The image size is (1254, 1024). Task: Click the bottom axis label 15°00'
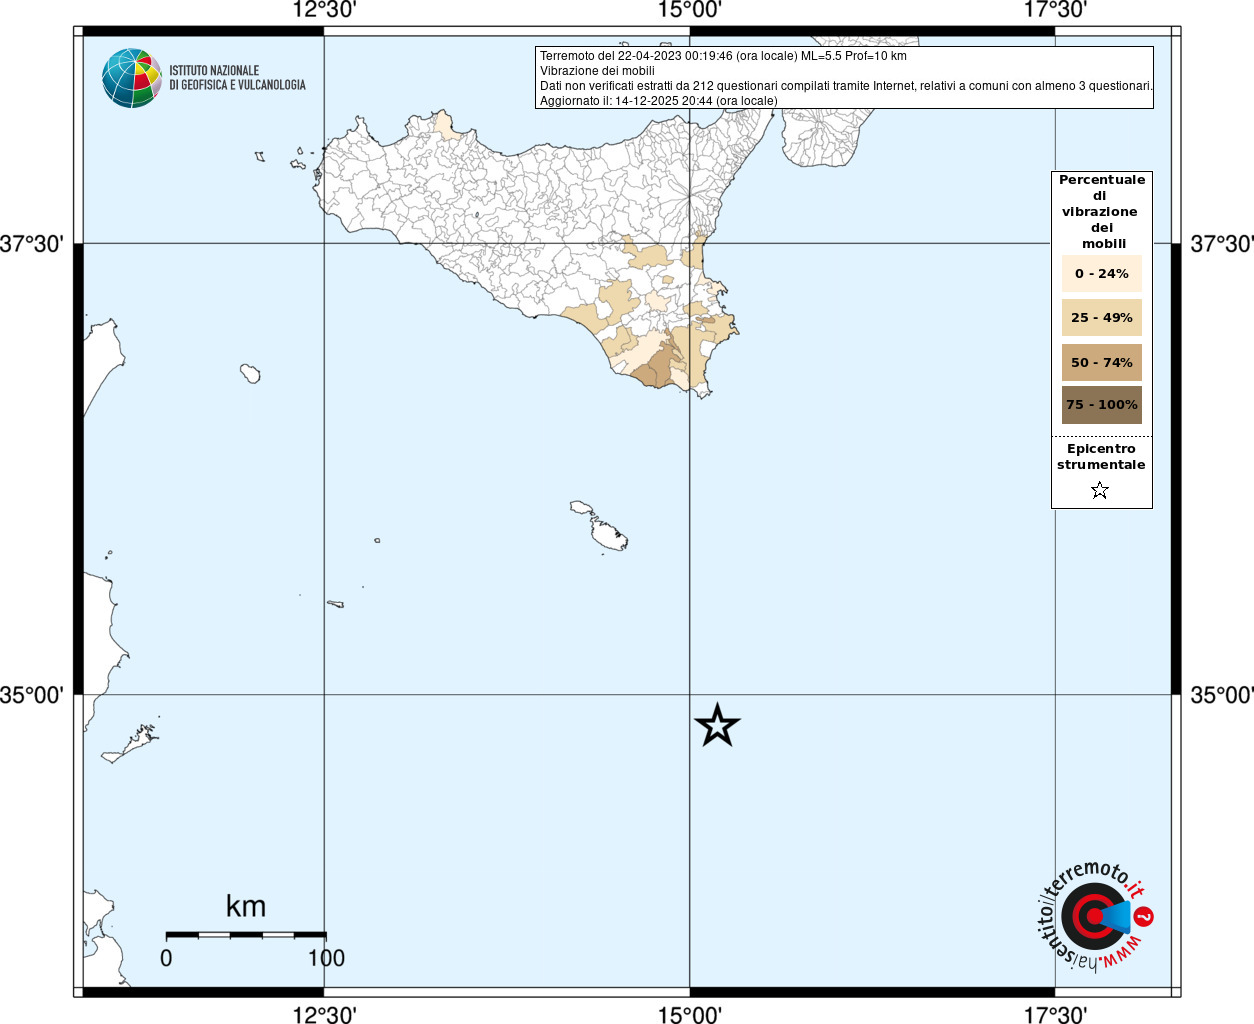pyautogui.click(x=689, y=1015)
